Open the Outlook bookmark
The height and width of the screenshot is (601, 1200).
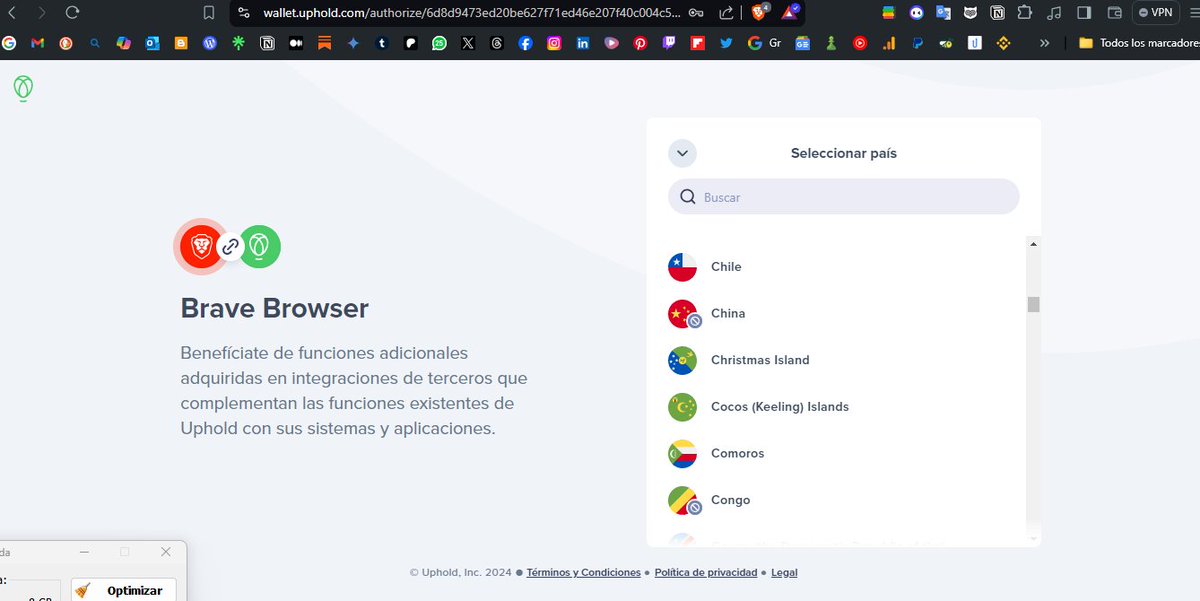152,44
